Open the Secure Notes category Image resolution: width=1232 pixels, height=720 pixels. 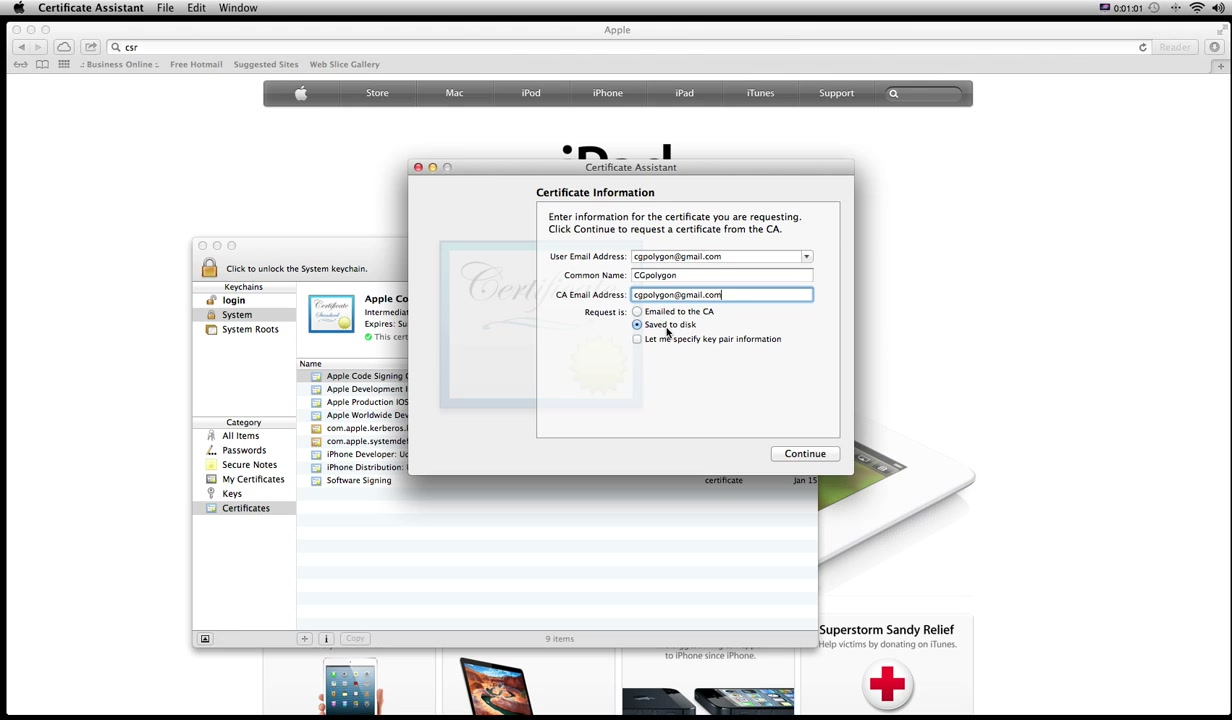point(249,465)
